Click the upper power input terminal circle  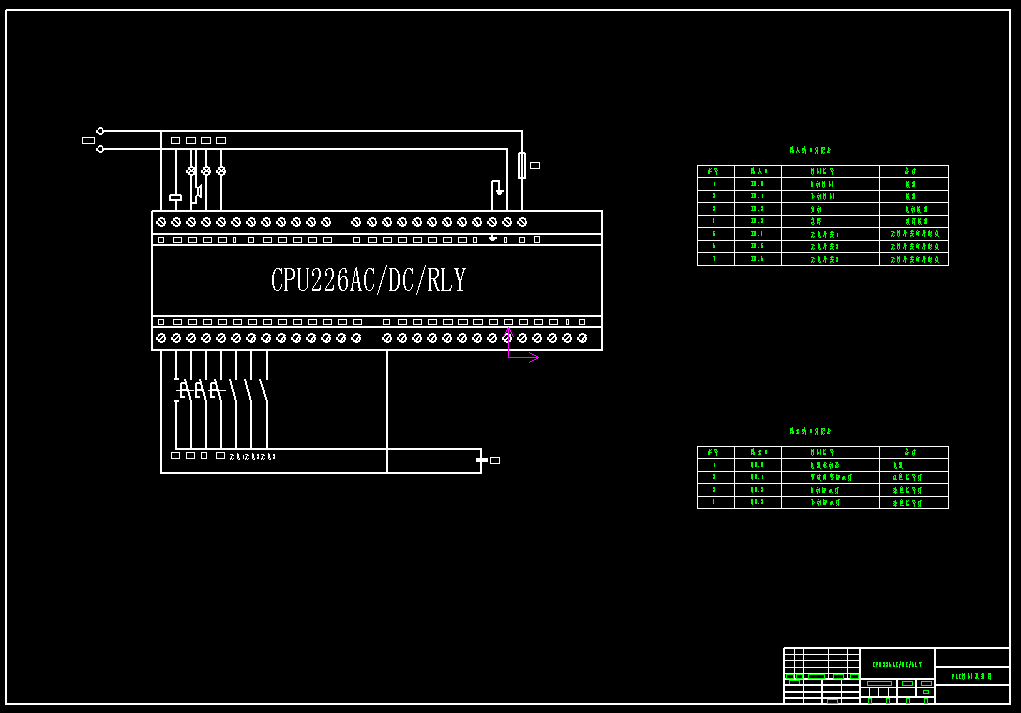pos(100,131)
